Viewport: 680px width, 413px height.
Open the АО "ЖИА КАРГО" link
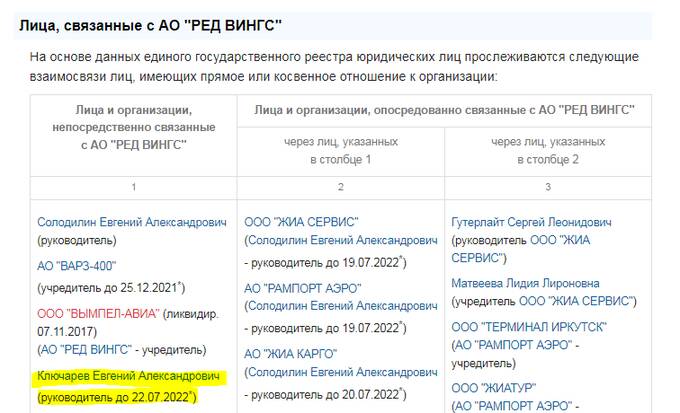tap(291, 354)
